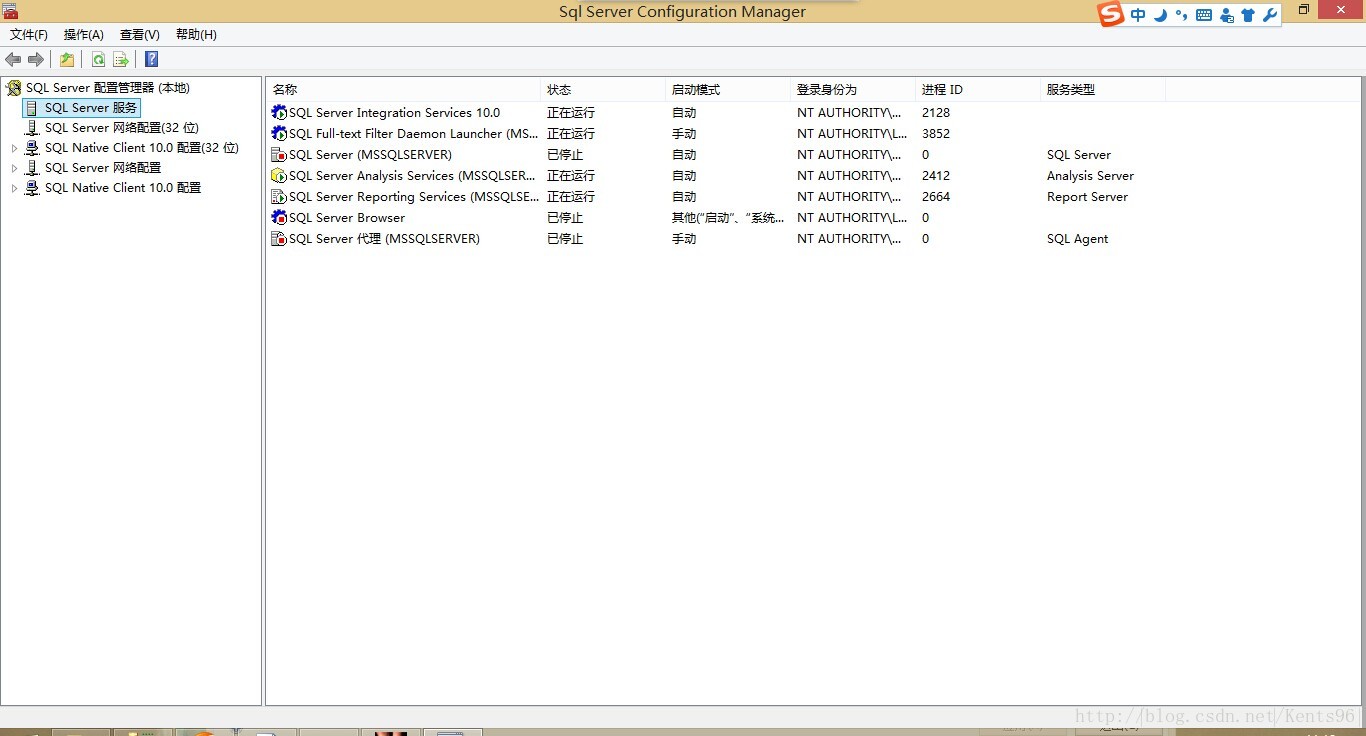1366x736 pixels.
Task: Toggle the Sogou moon half-width icon
Action: [x=1160, y=15]
